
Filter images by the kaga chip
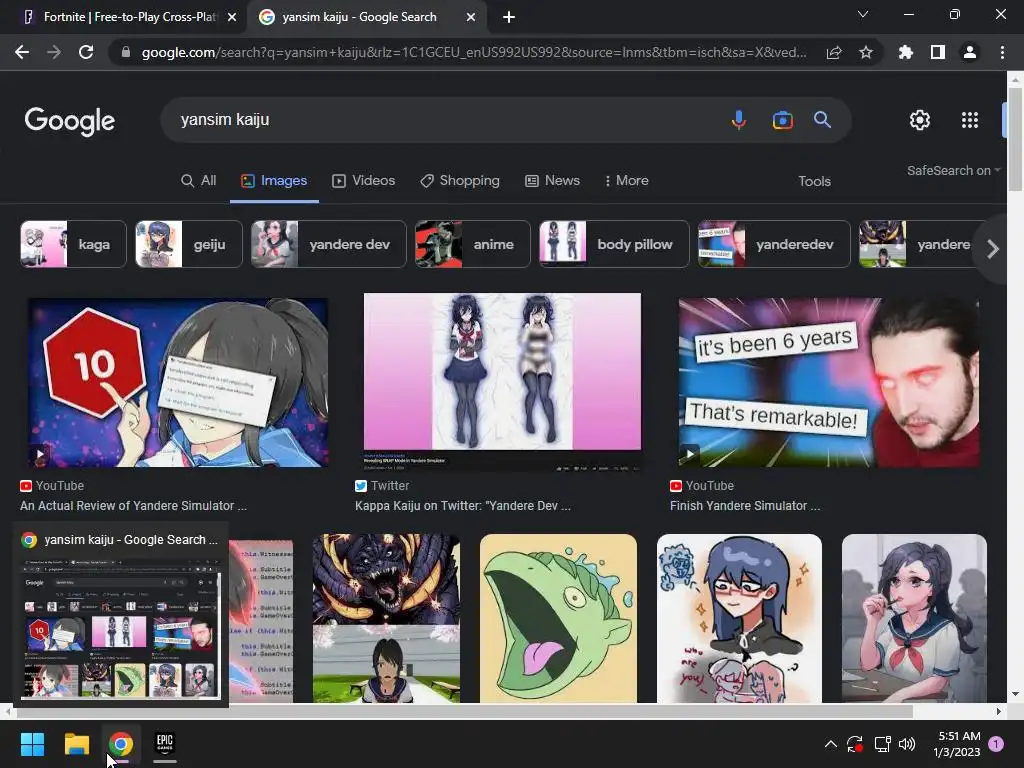coord(73,244)
